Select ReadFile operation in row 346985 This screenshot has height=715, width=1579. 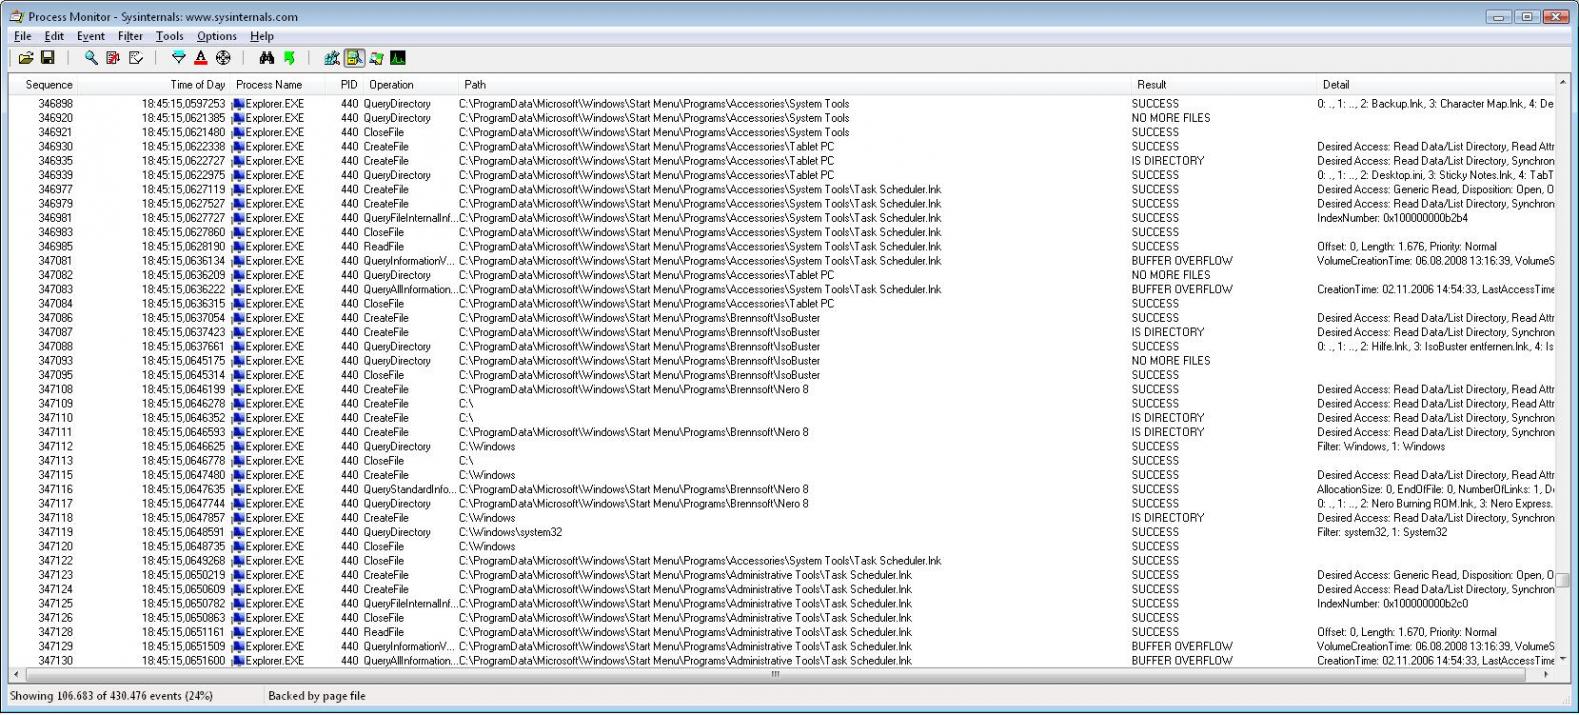pos(384,247)
